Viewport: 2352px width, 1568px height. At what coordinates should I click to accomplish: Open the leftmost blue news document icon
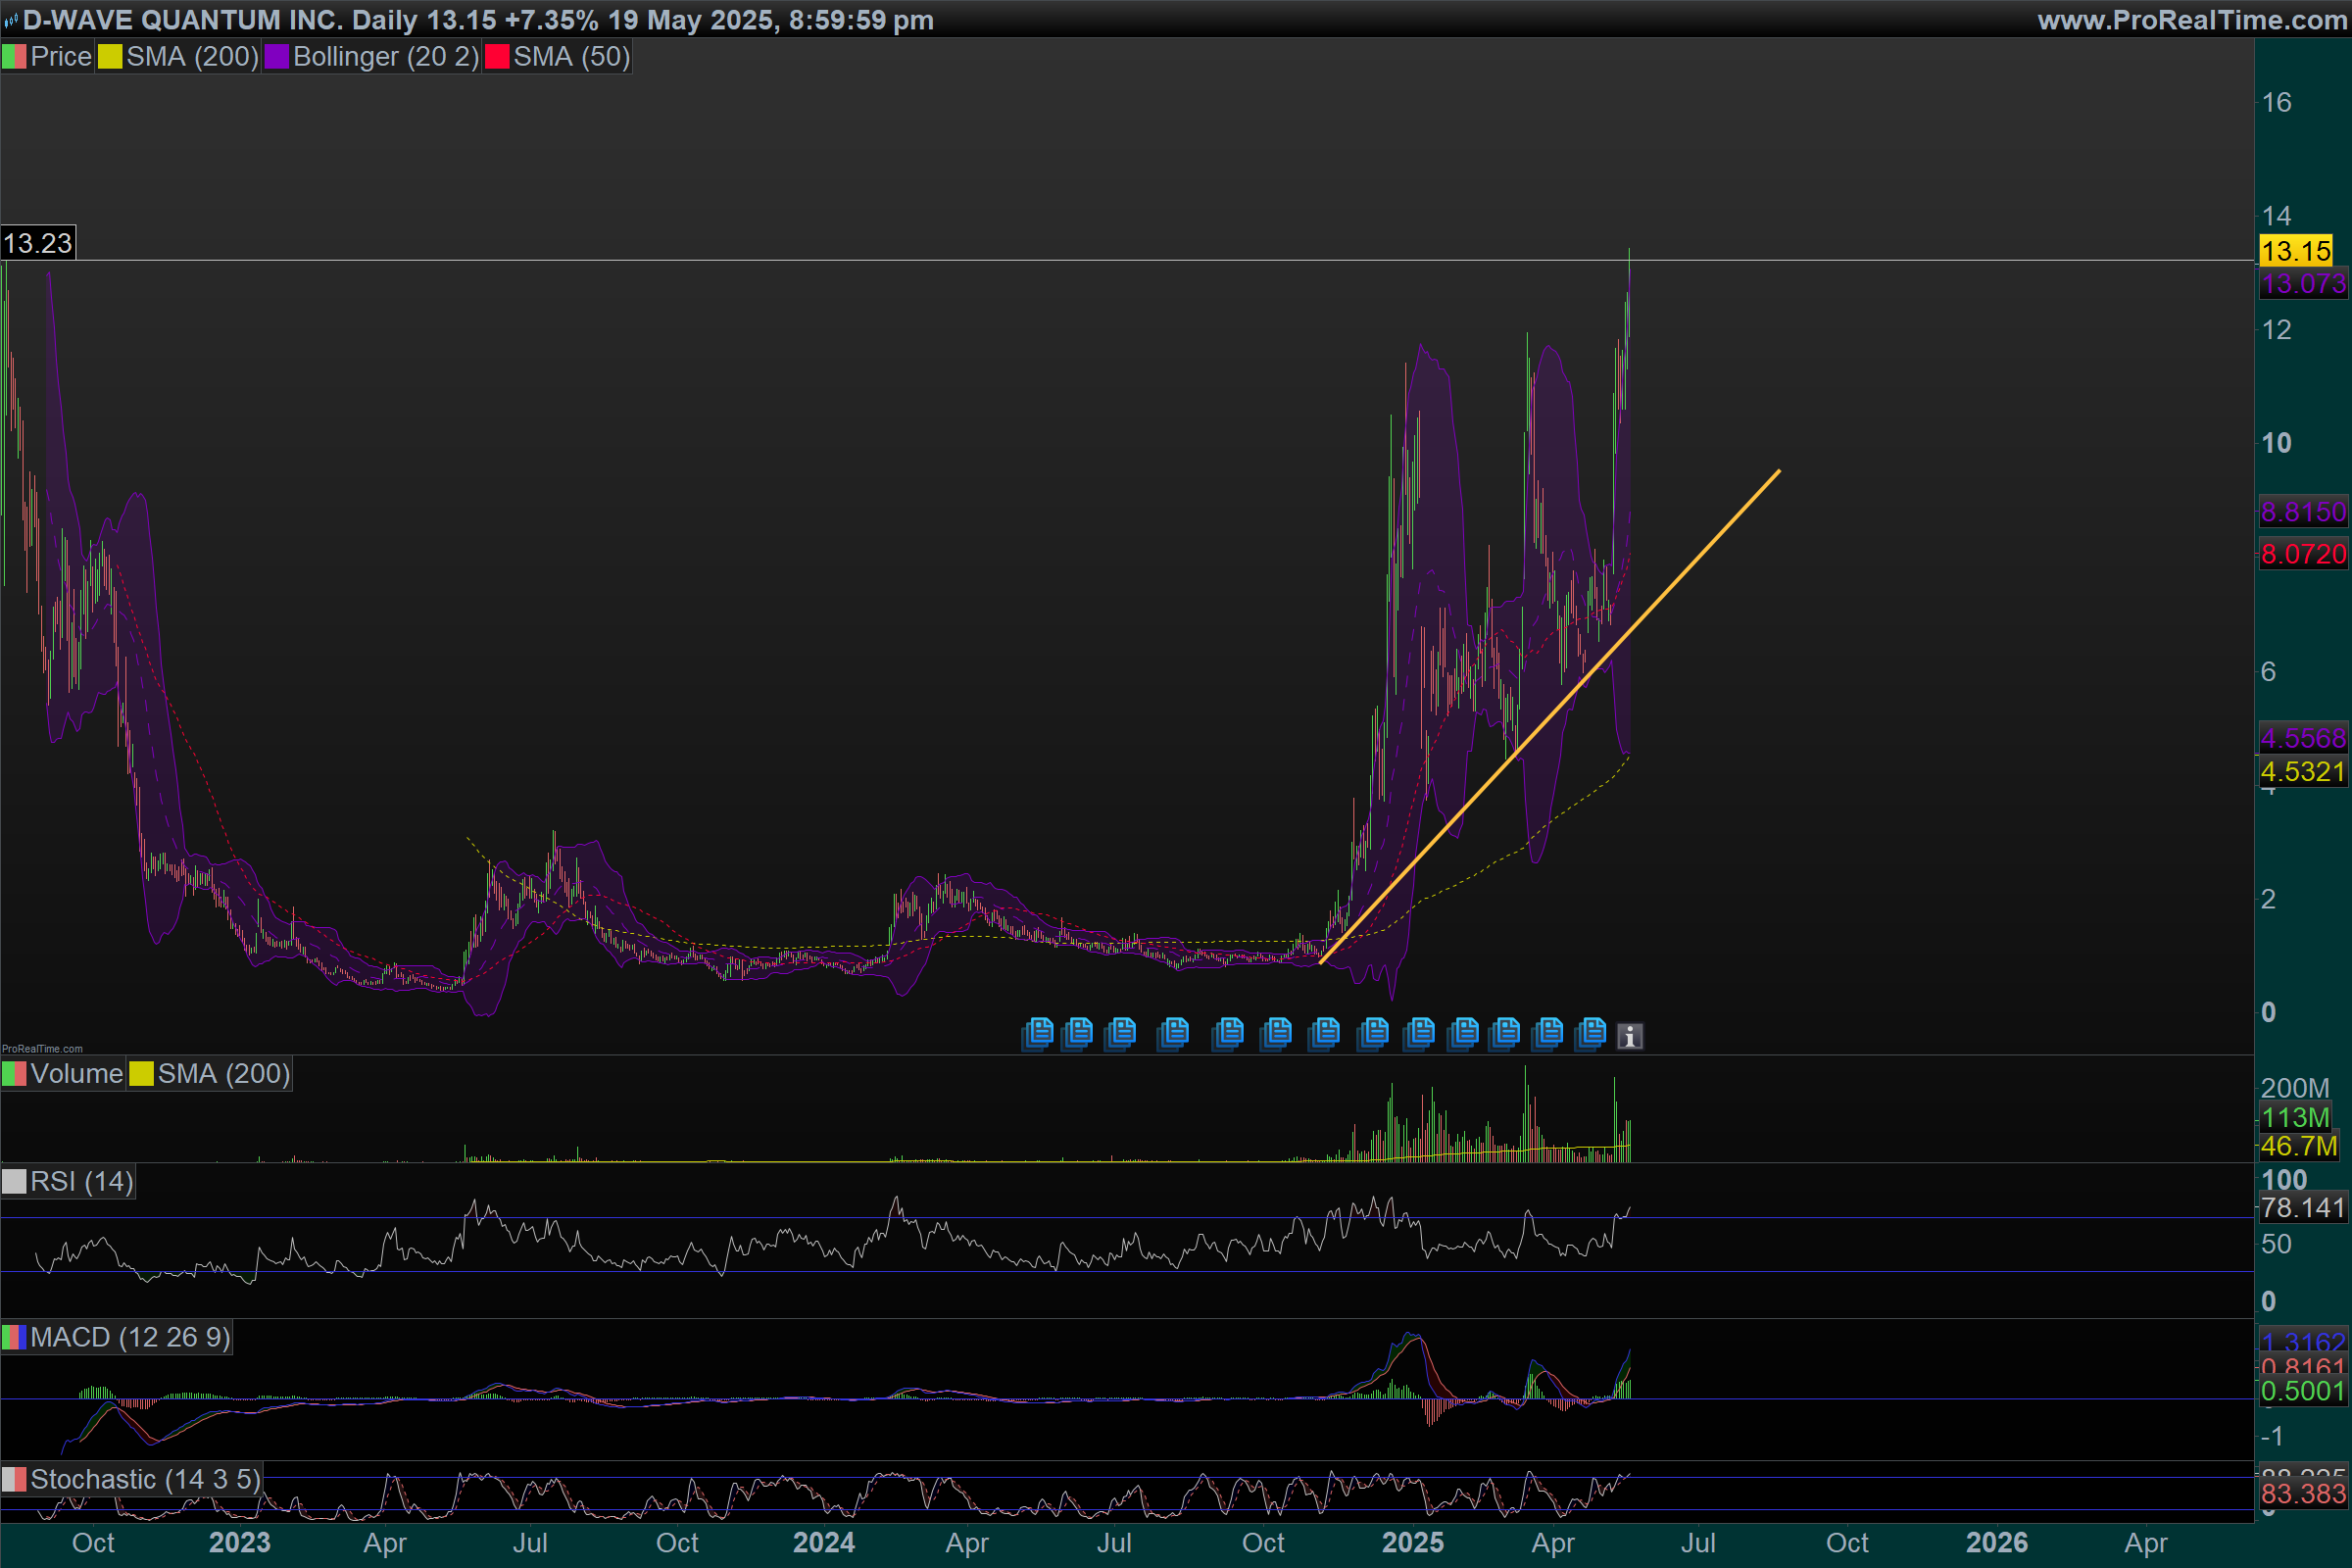1038,1033
